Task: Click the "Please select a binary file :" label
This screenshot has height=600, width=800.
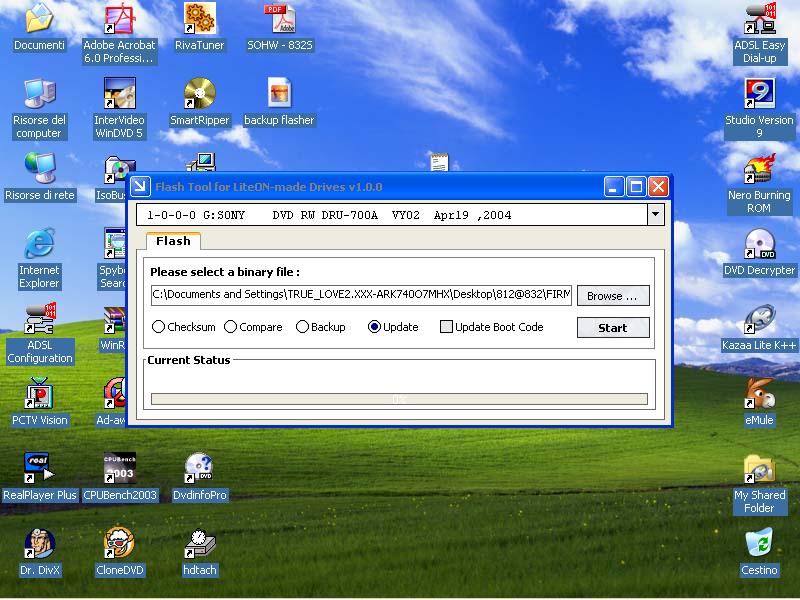Action: [225, 272]
